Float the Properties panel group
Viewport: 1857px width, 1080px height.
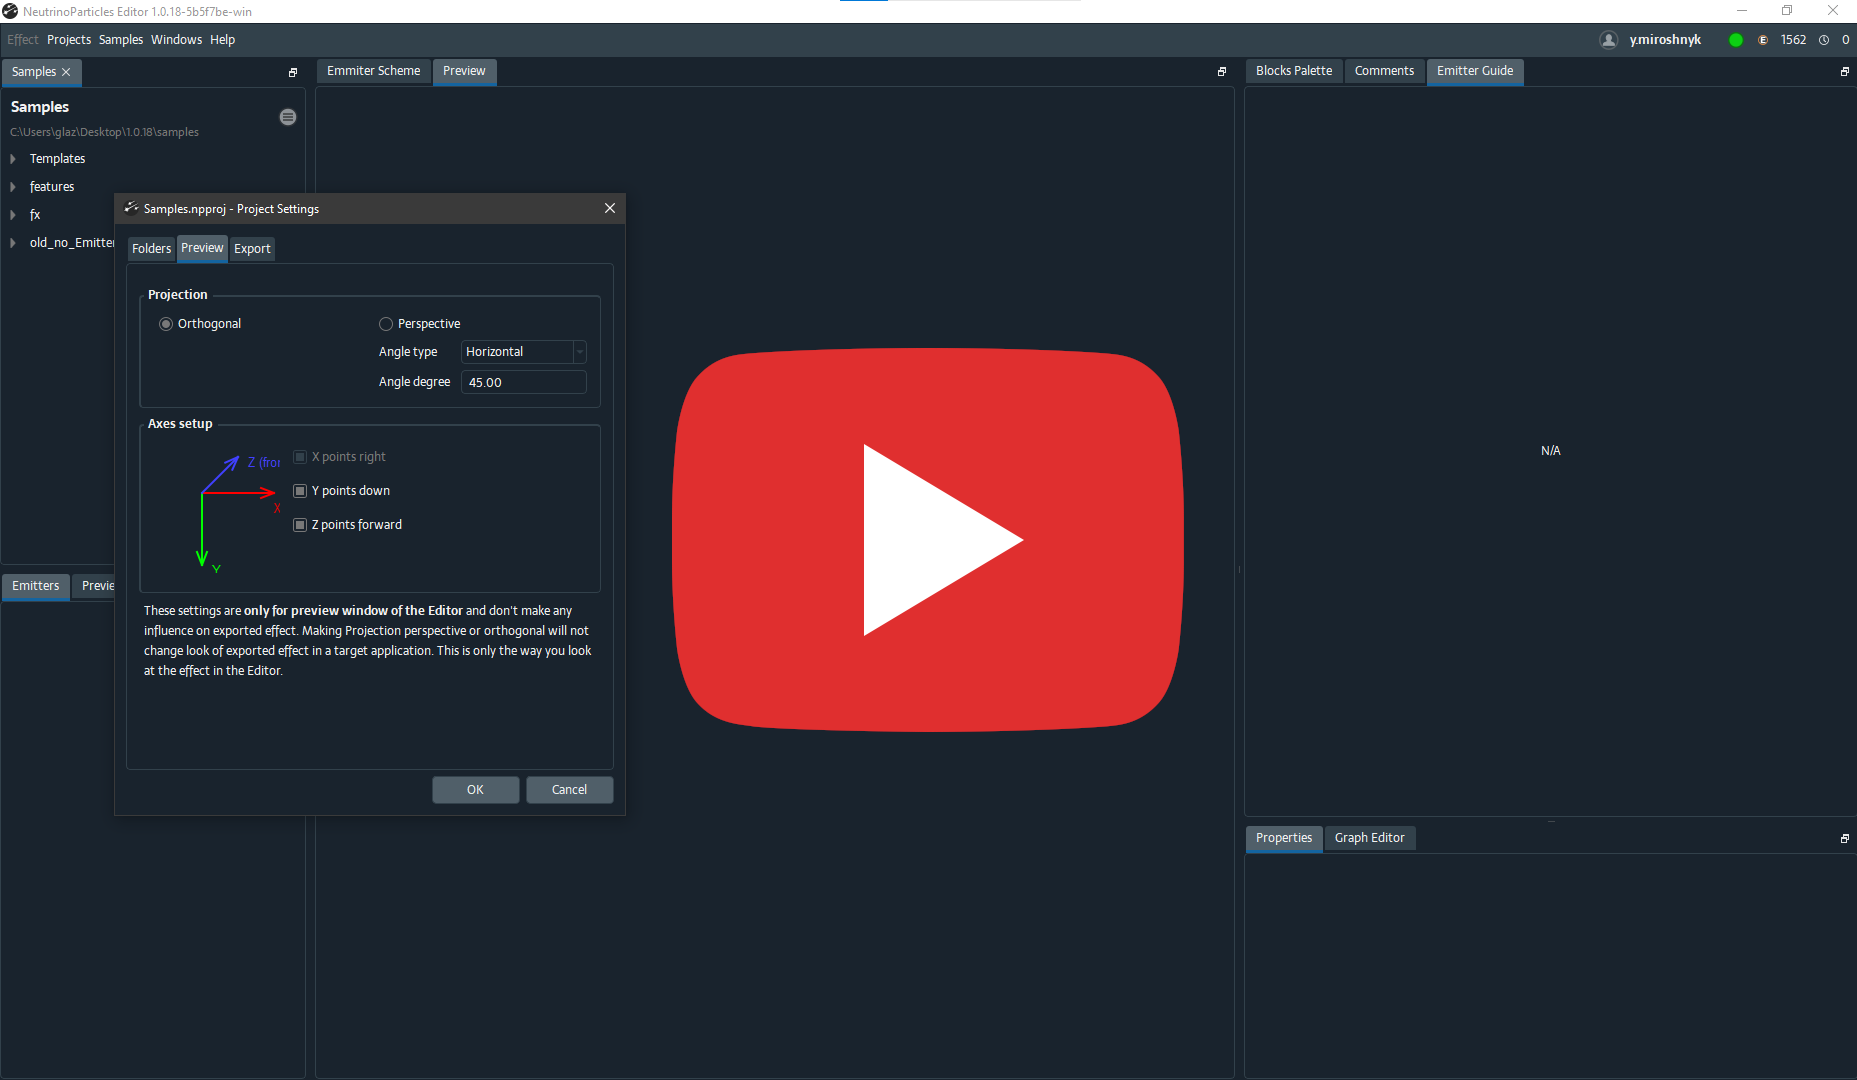(1843, 839)
